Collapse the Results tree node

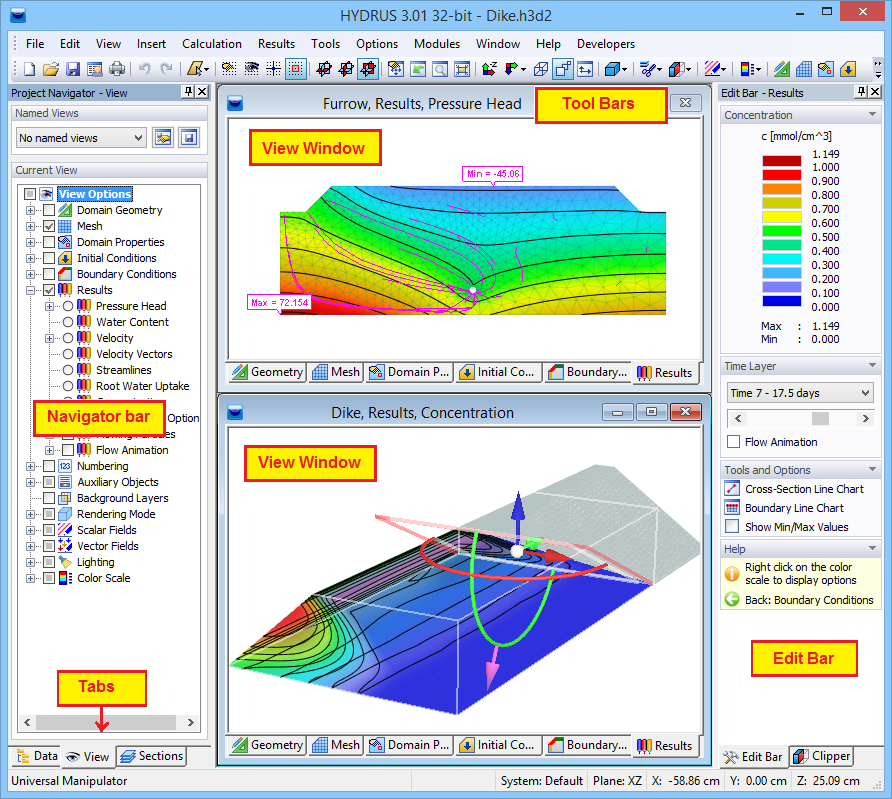30,290
